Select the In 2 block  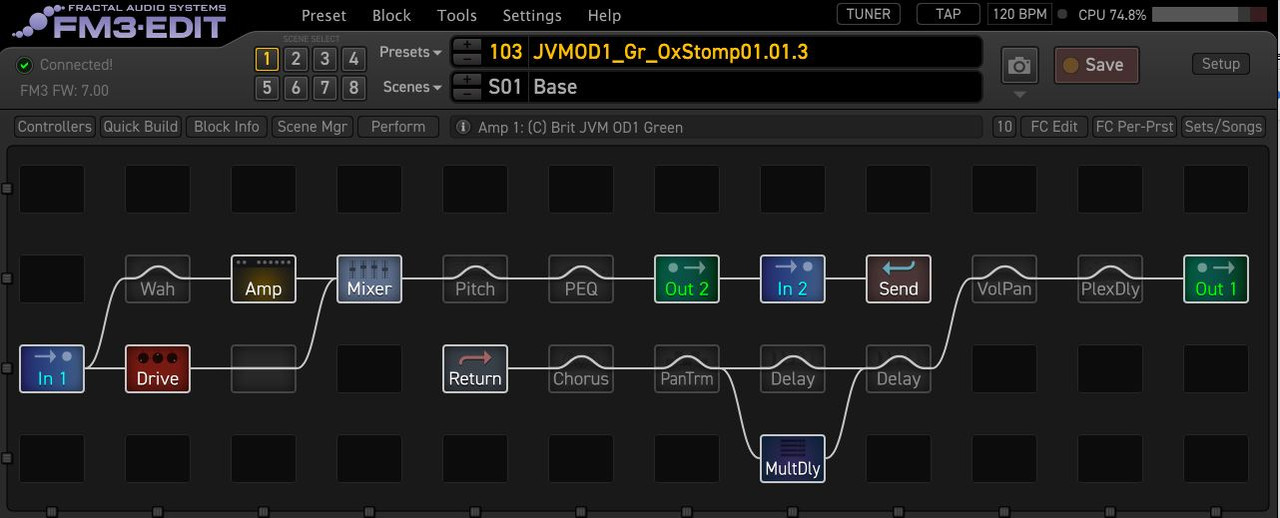click(792, 279)
